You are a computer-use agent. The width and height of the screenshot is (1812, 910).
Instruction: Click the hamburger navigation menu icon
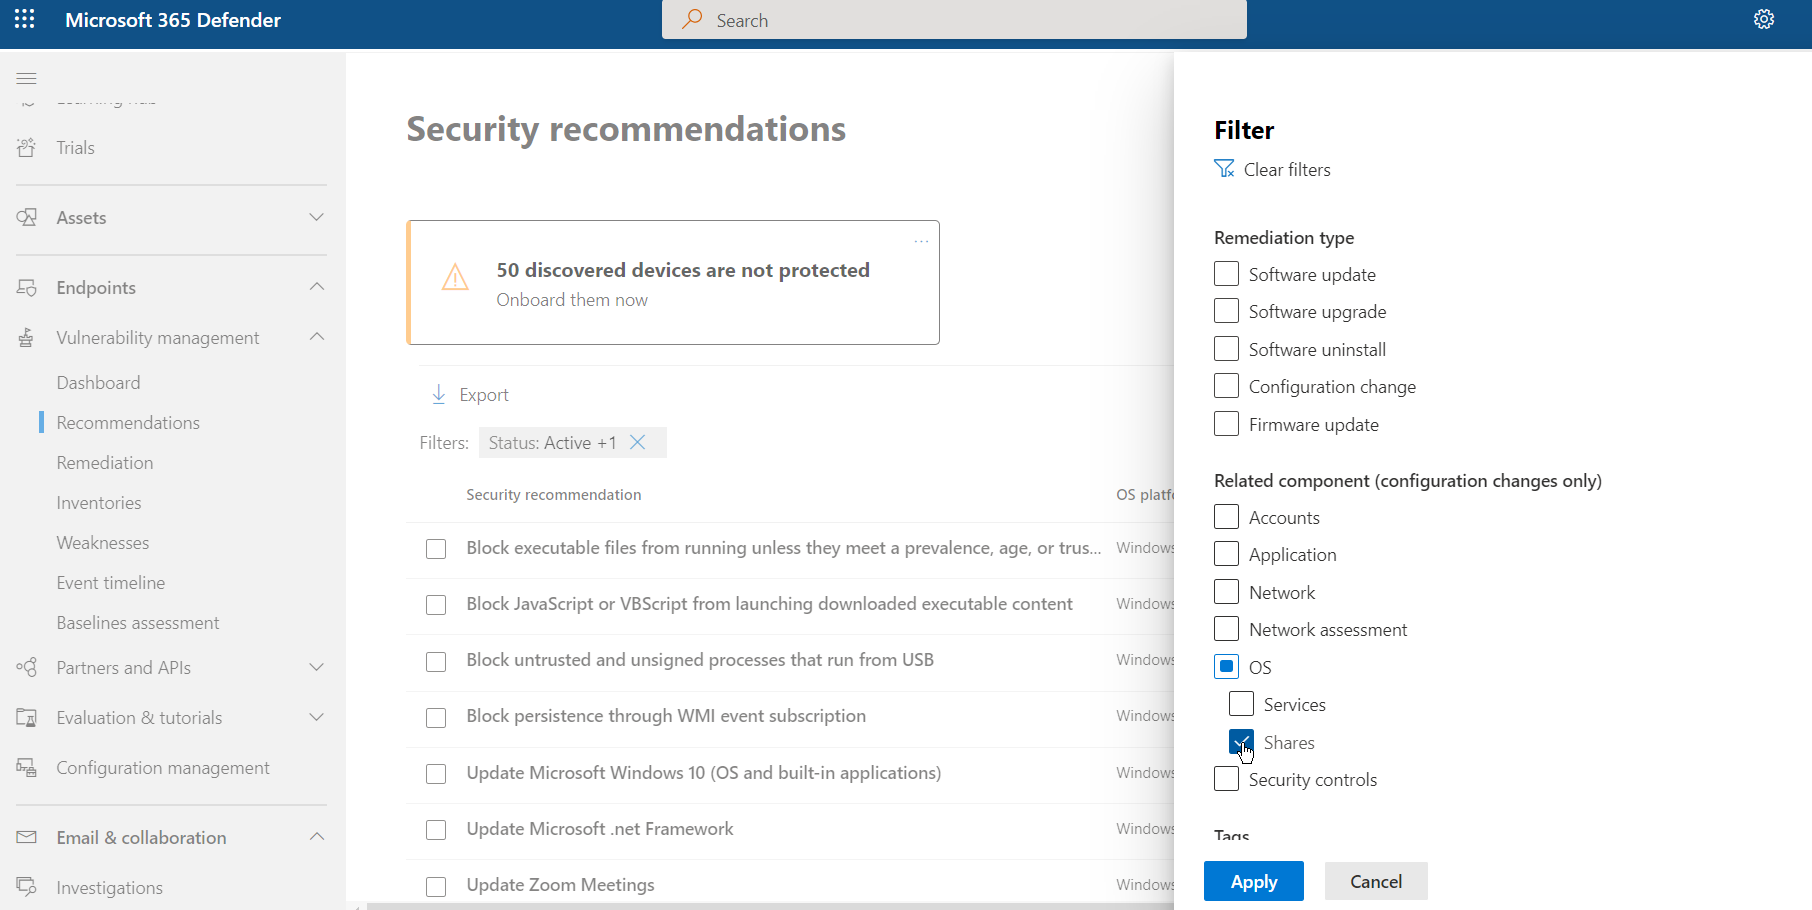pos(27,78)
